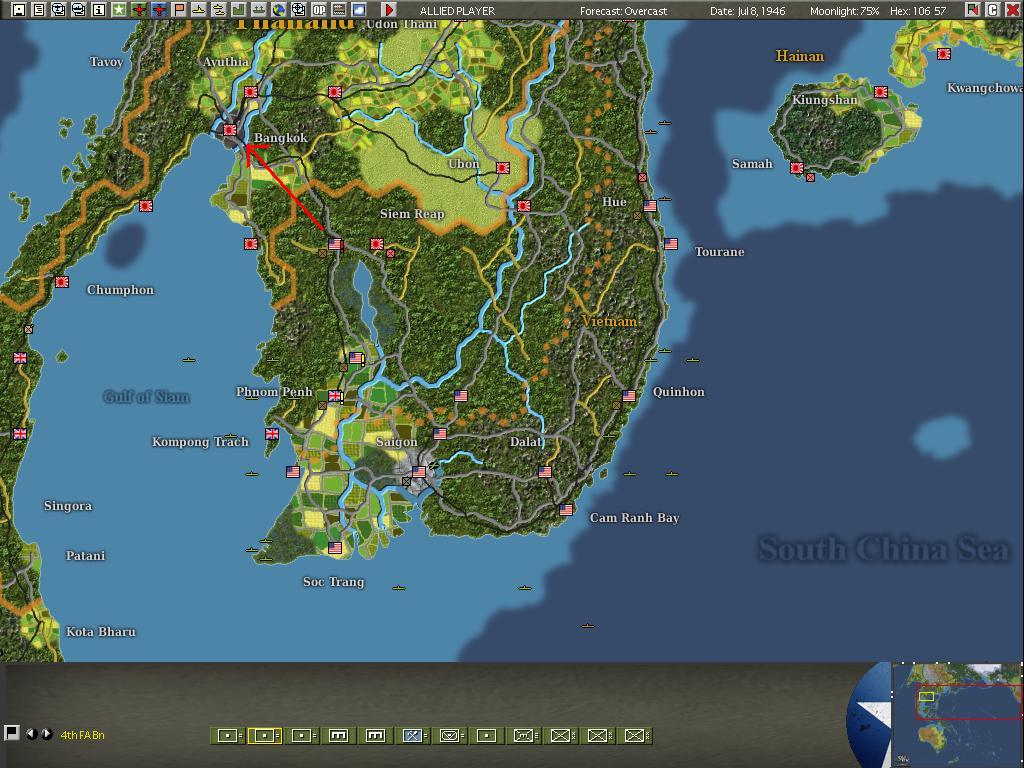Select the red plane on green icon

(x=138, y=9)
